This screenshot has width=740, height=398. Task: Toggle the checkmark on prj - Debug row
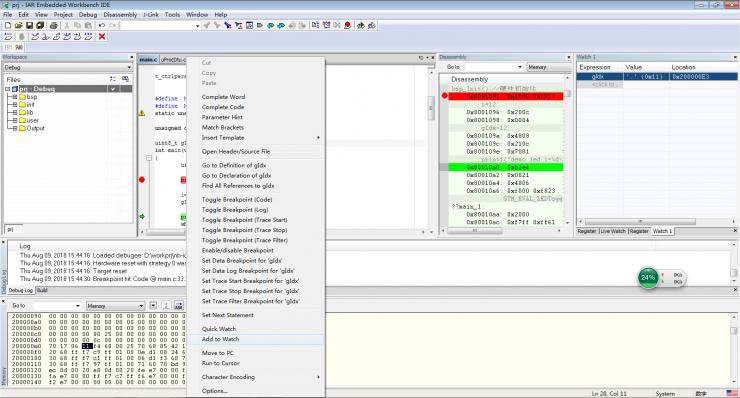(113, 89)
